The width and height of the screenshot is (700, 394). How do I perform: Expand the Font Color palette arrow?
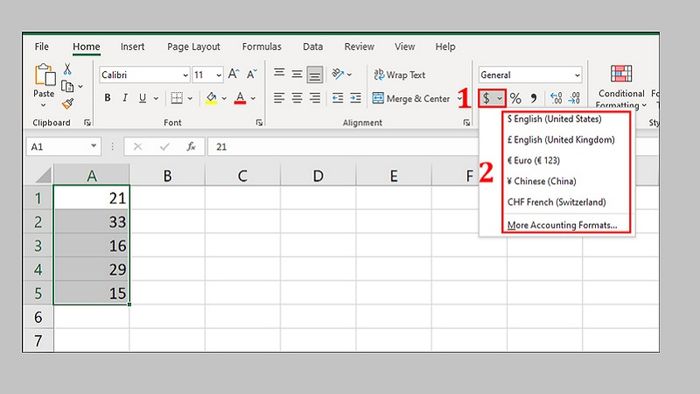[x=253, y=98]
